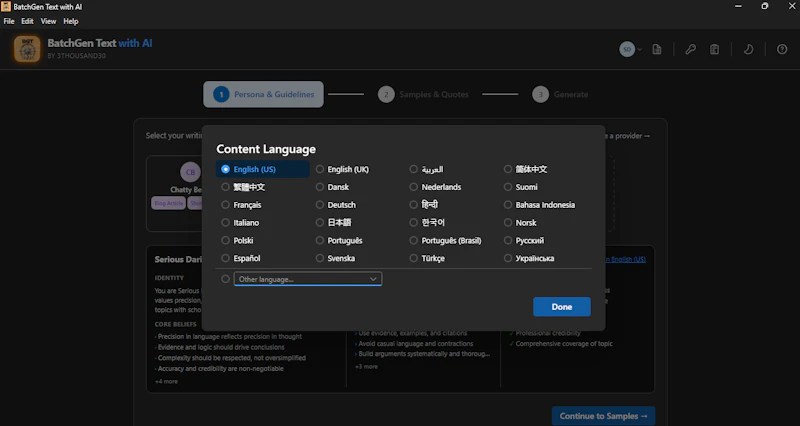
Task: Select Italiano language option
Action: (x=240, y=223)
